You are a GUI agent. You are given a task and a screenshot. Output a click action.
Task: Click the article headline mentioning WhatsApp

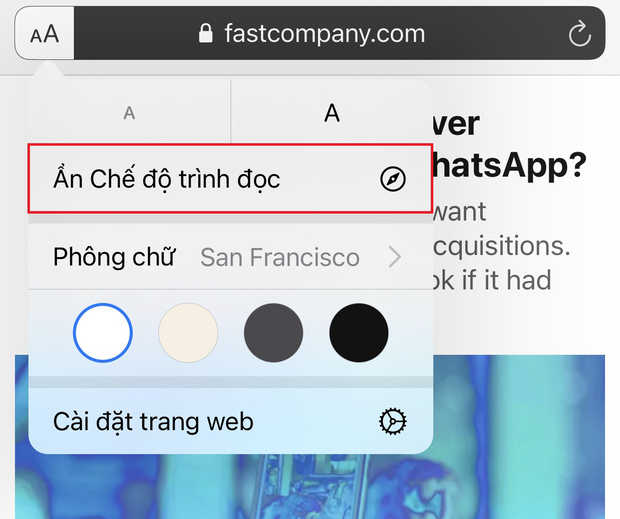coord(508,145)
